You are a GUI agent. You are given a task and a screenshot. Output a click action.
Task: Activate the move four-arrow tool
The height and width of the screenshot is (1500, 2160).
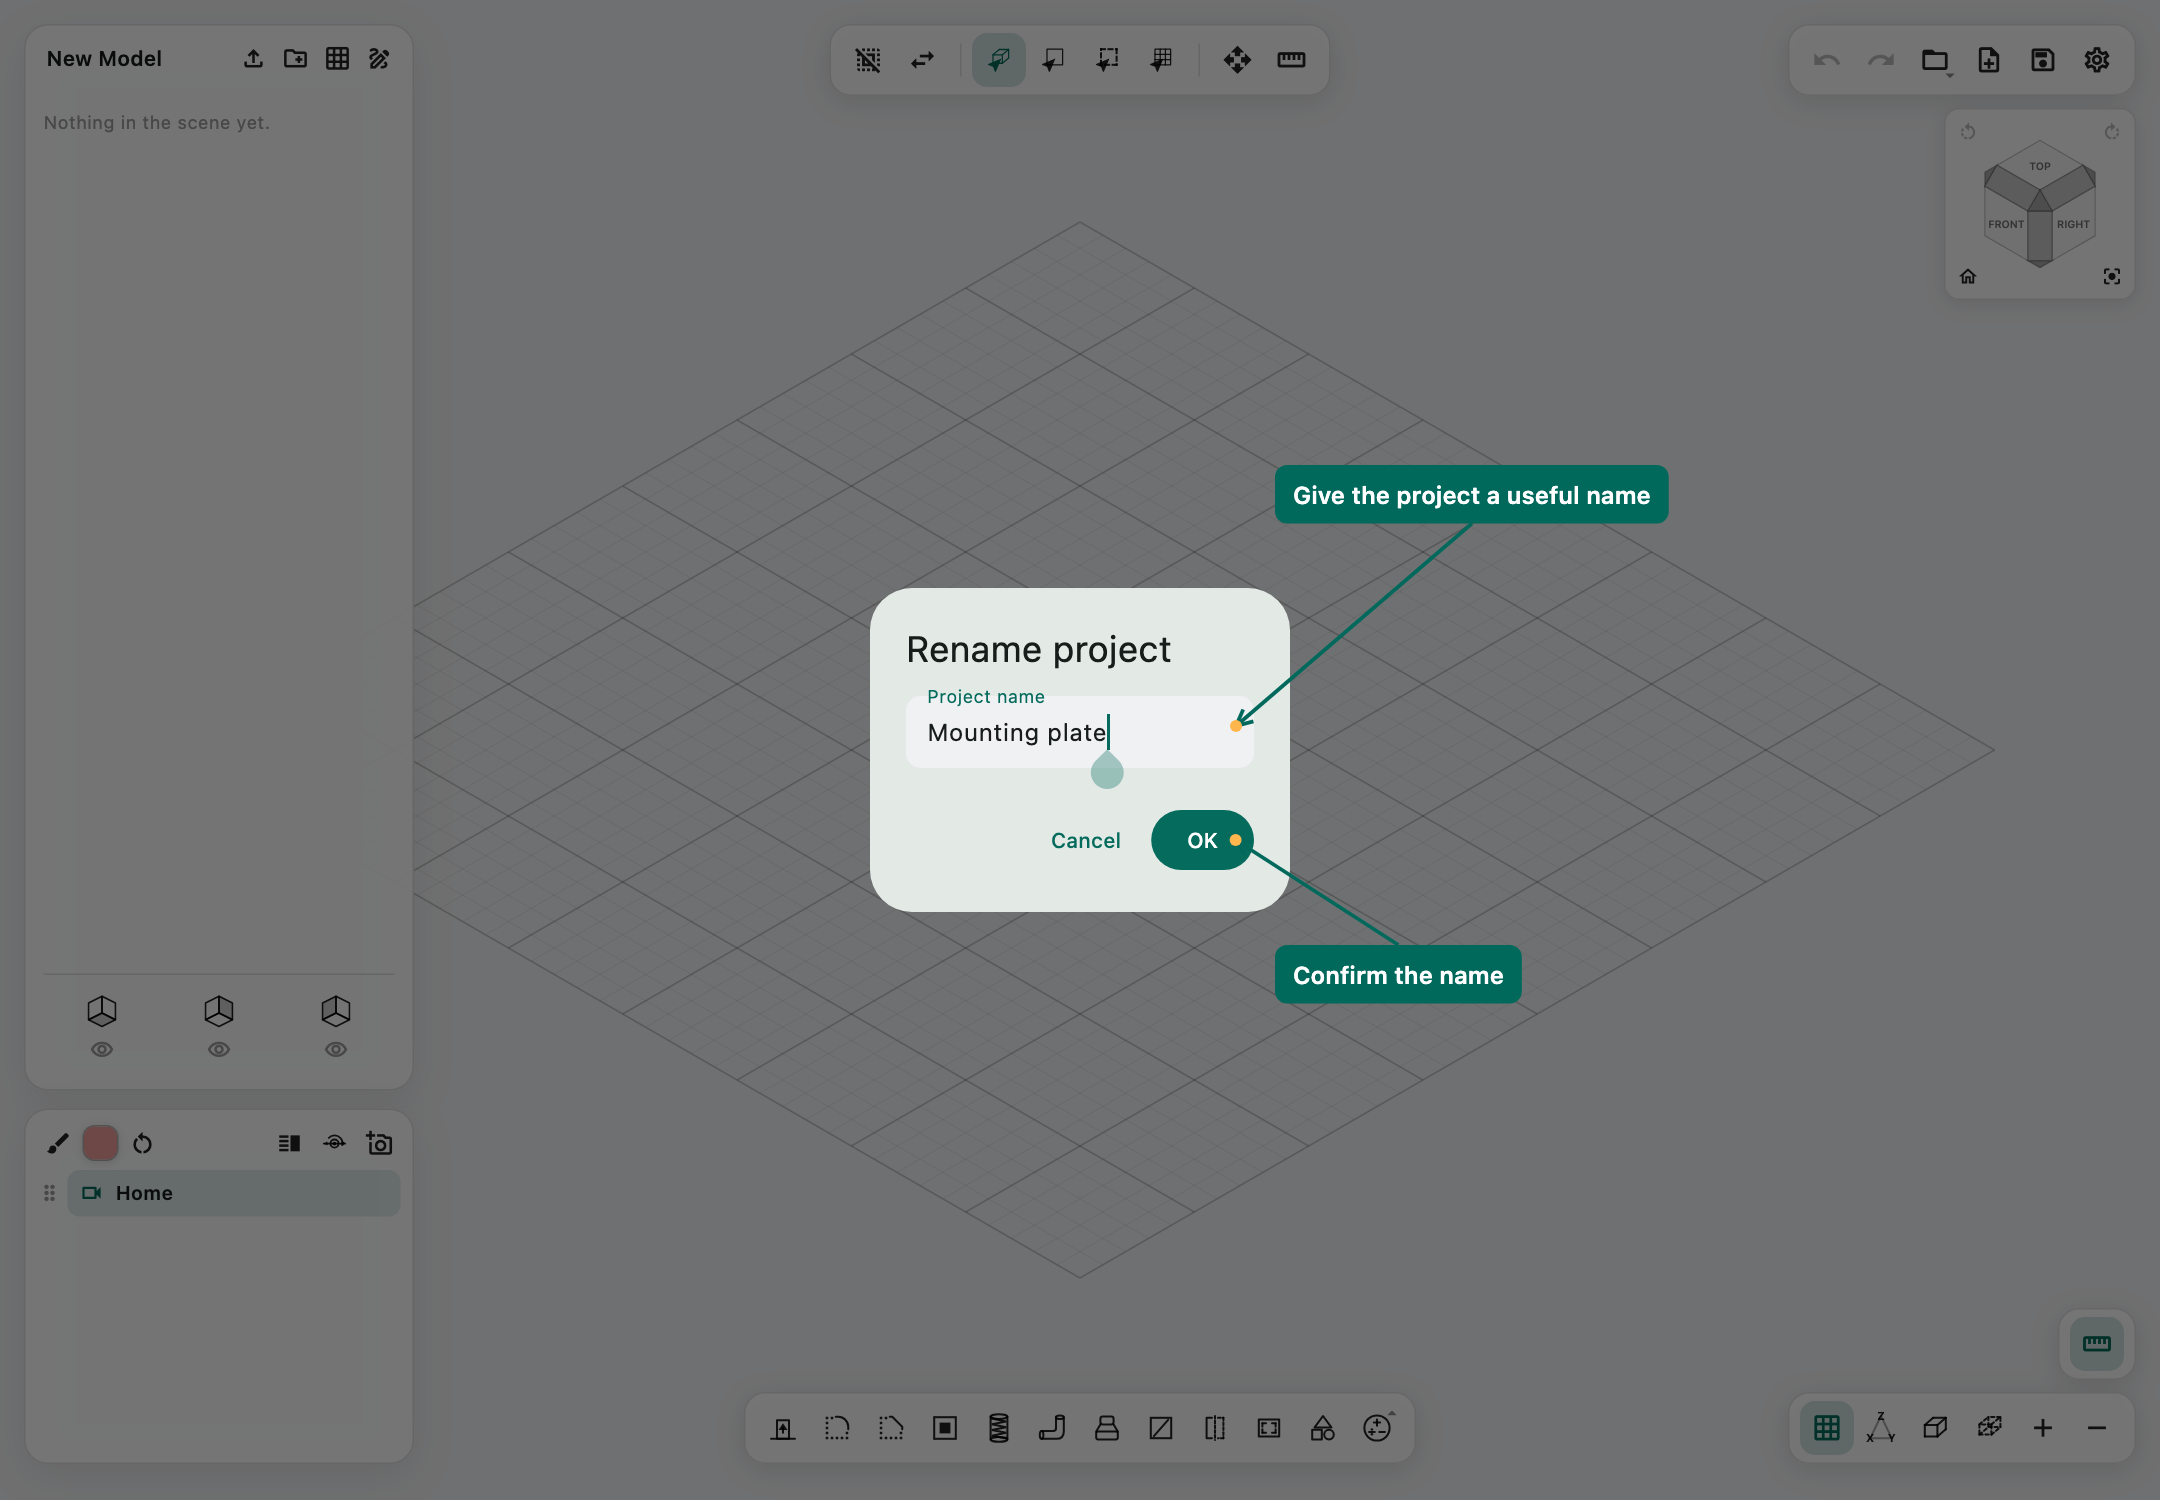pyautogui.click(x=1237, y=60)
